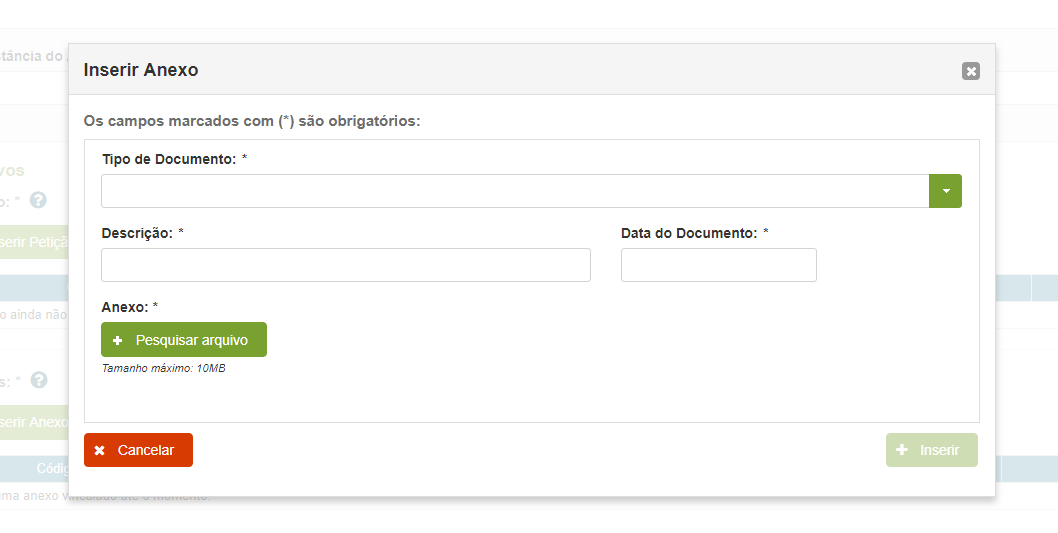Click the partially hidden Inserir Petição button

[x=34, y=242]
